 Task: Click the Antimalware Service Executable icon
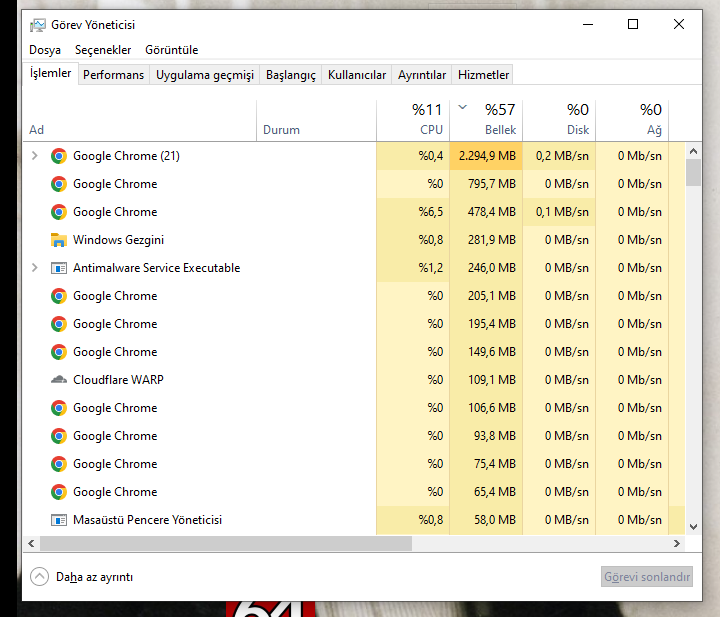[59, 268]
